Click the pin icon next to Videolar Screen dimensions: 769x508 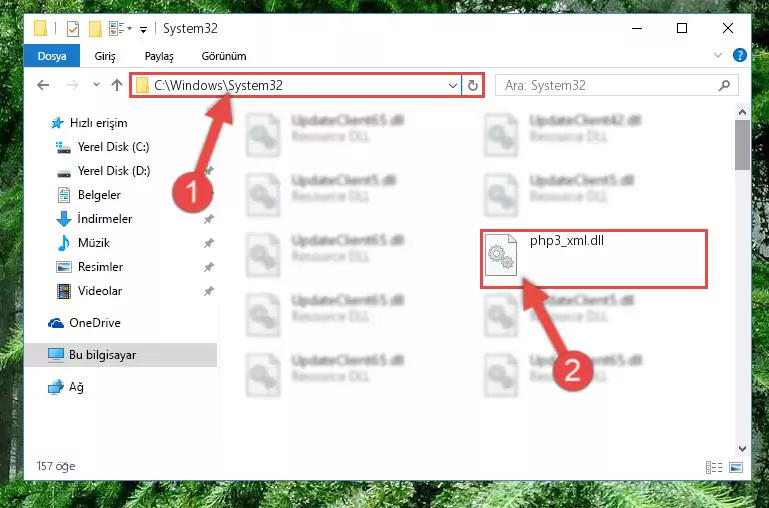[x=208, y=291]
